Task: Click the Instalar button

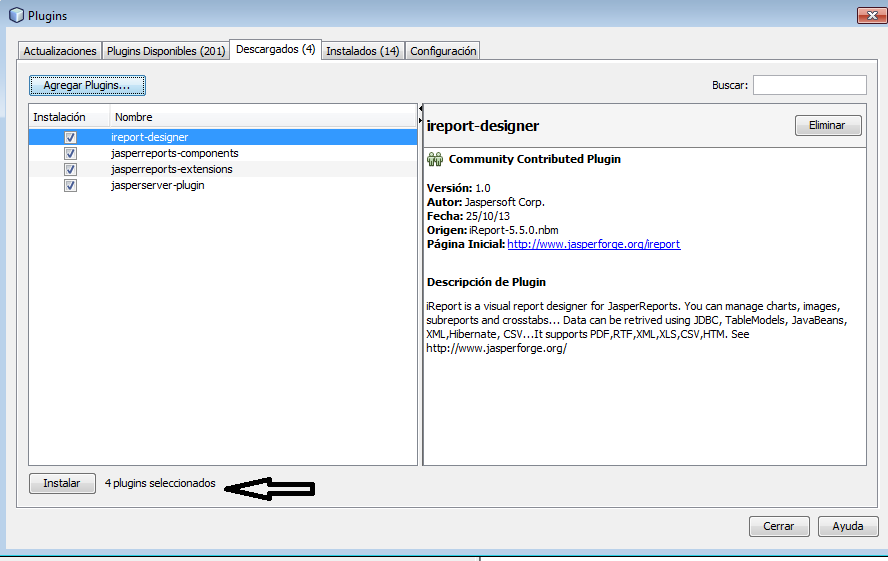Action: click(x=62, y=483)
